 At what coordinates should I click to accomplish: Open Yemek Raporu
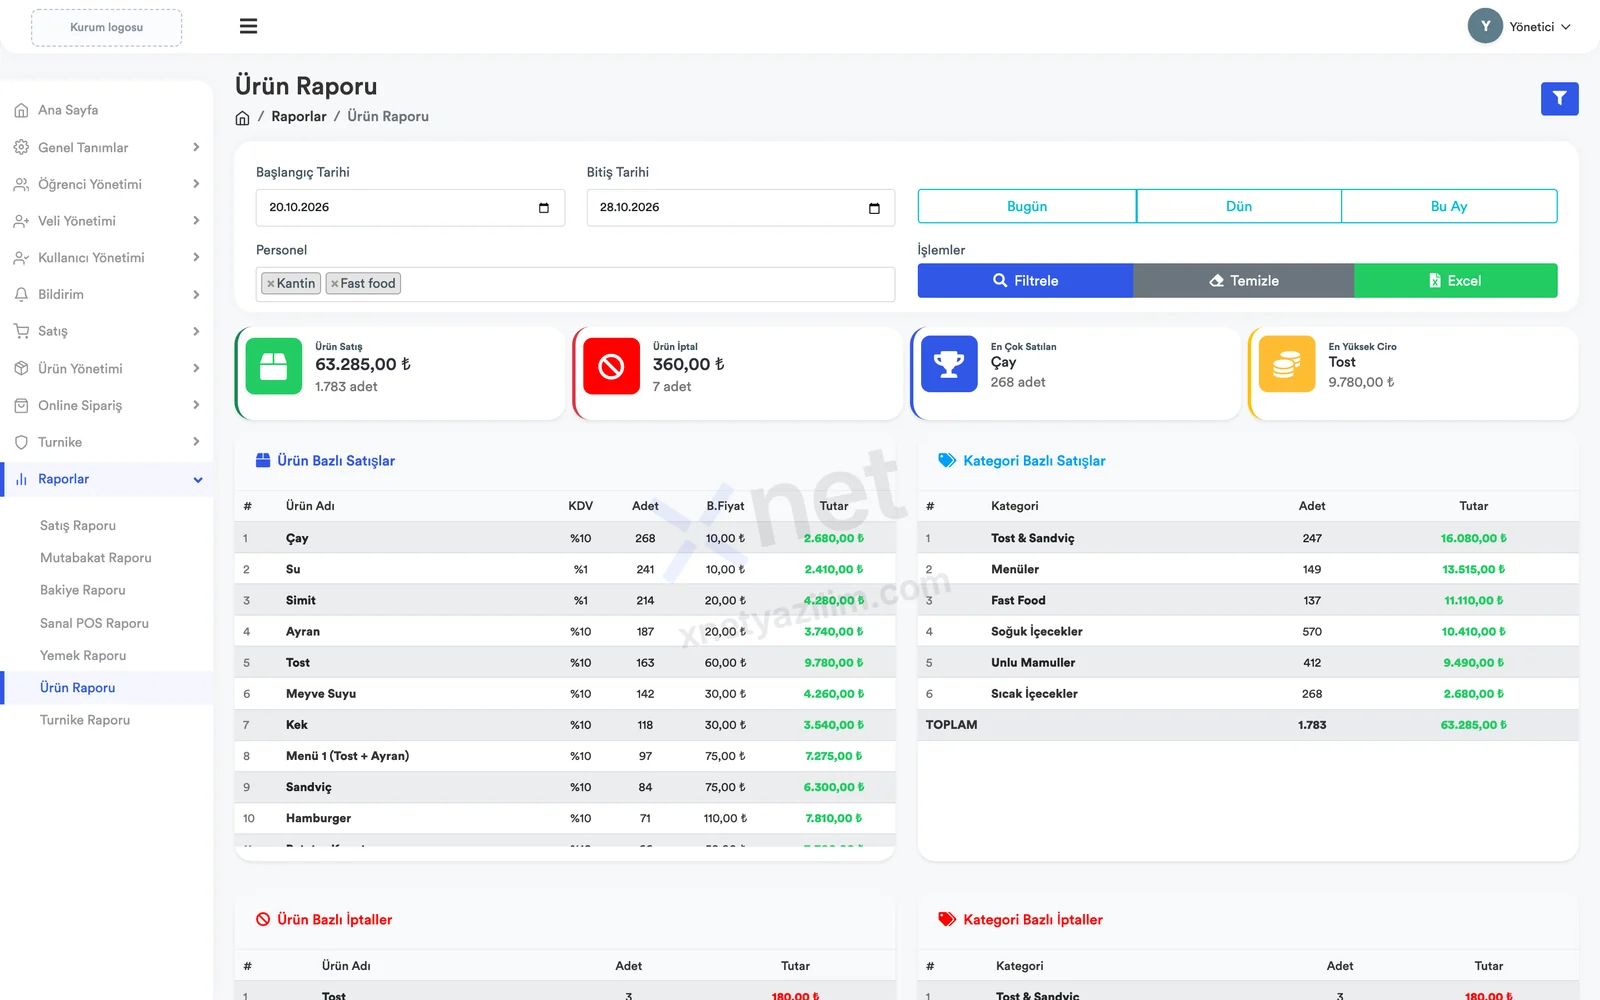click(83, 655)
